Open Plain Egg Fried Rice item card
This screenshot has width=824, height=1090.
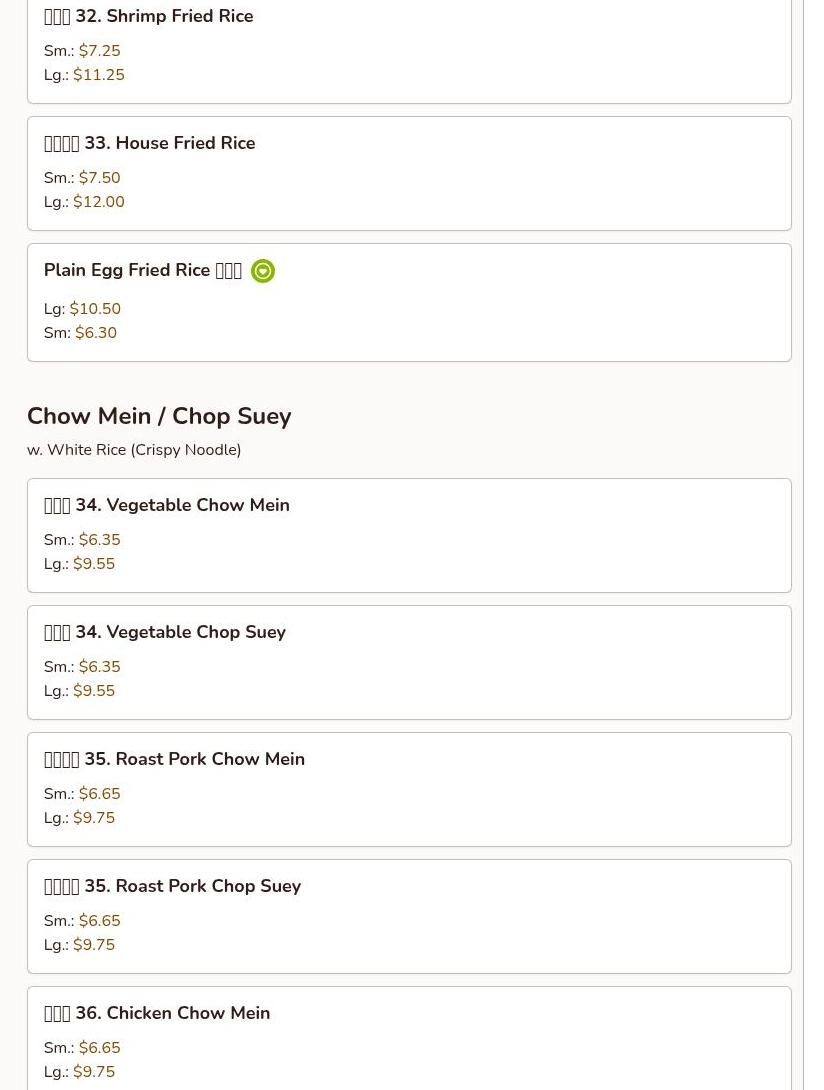(x=409, y=302)
